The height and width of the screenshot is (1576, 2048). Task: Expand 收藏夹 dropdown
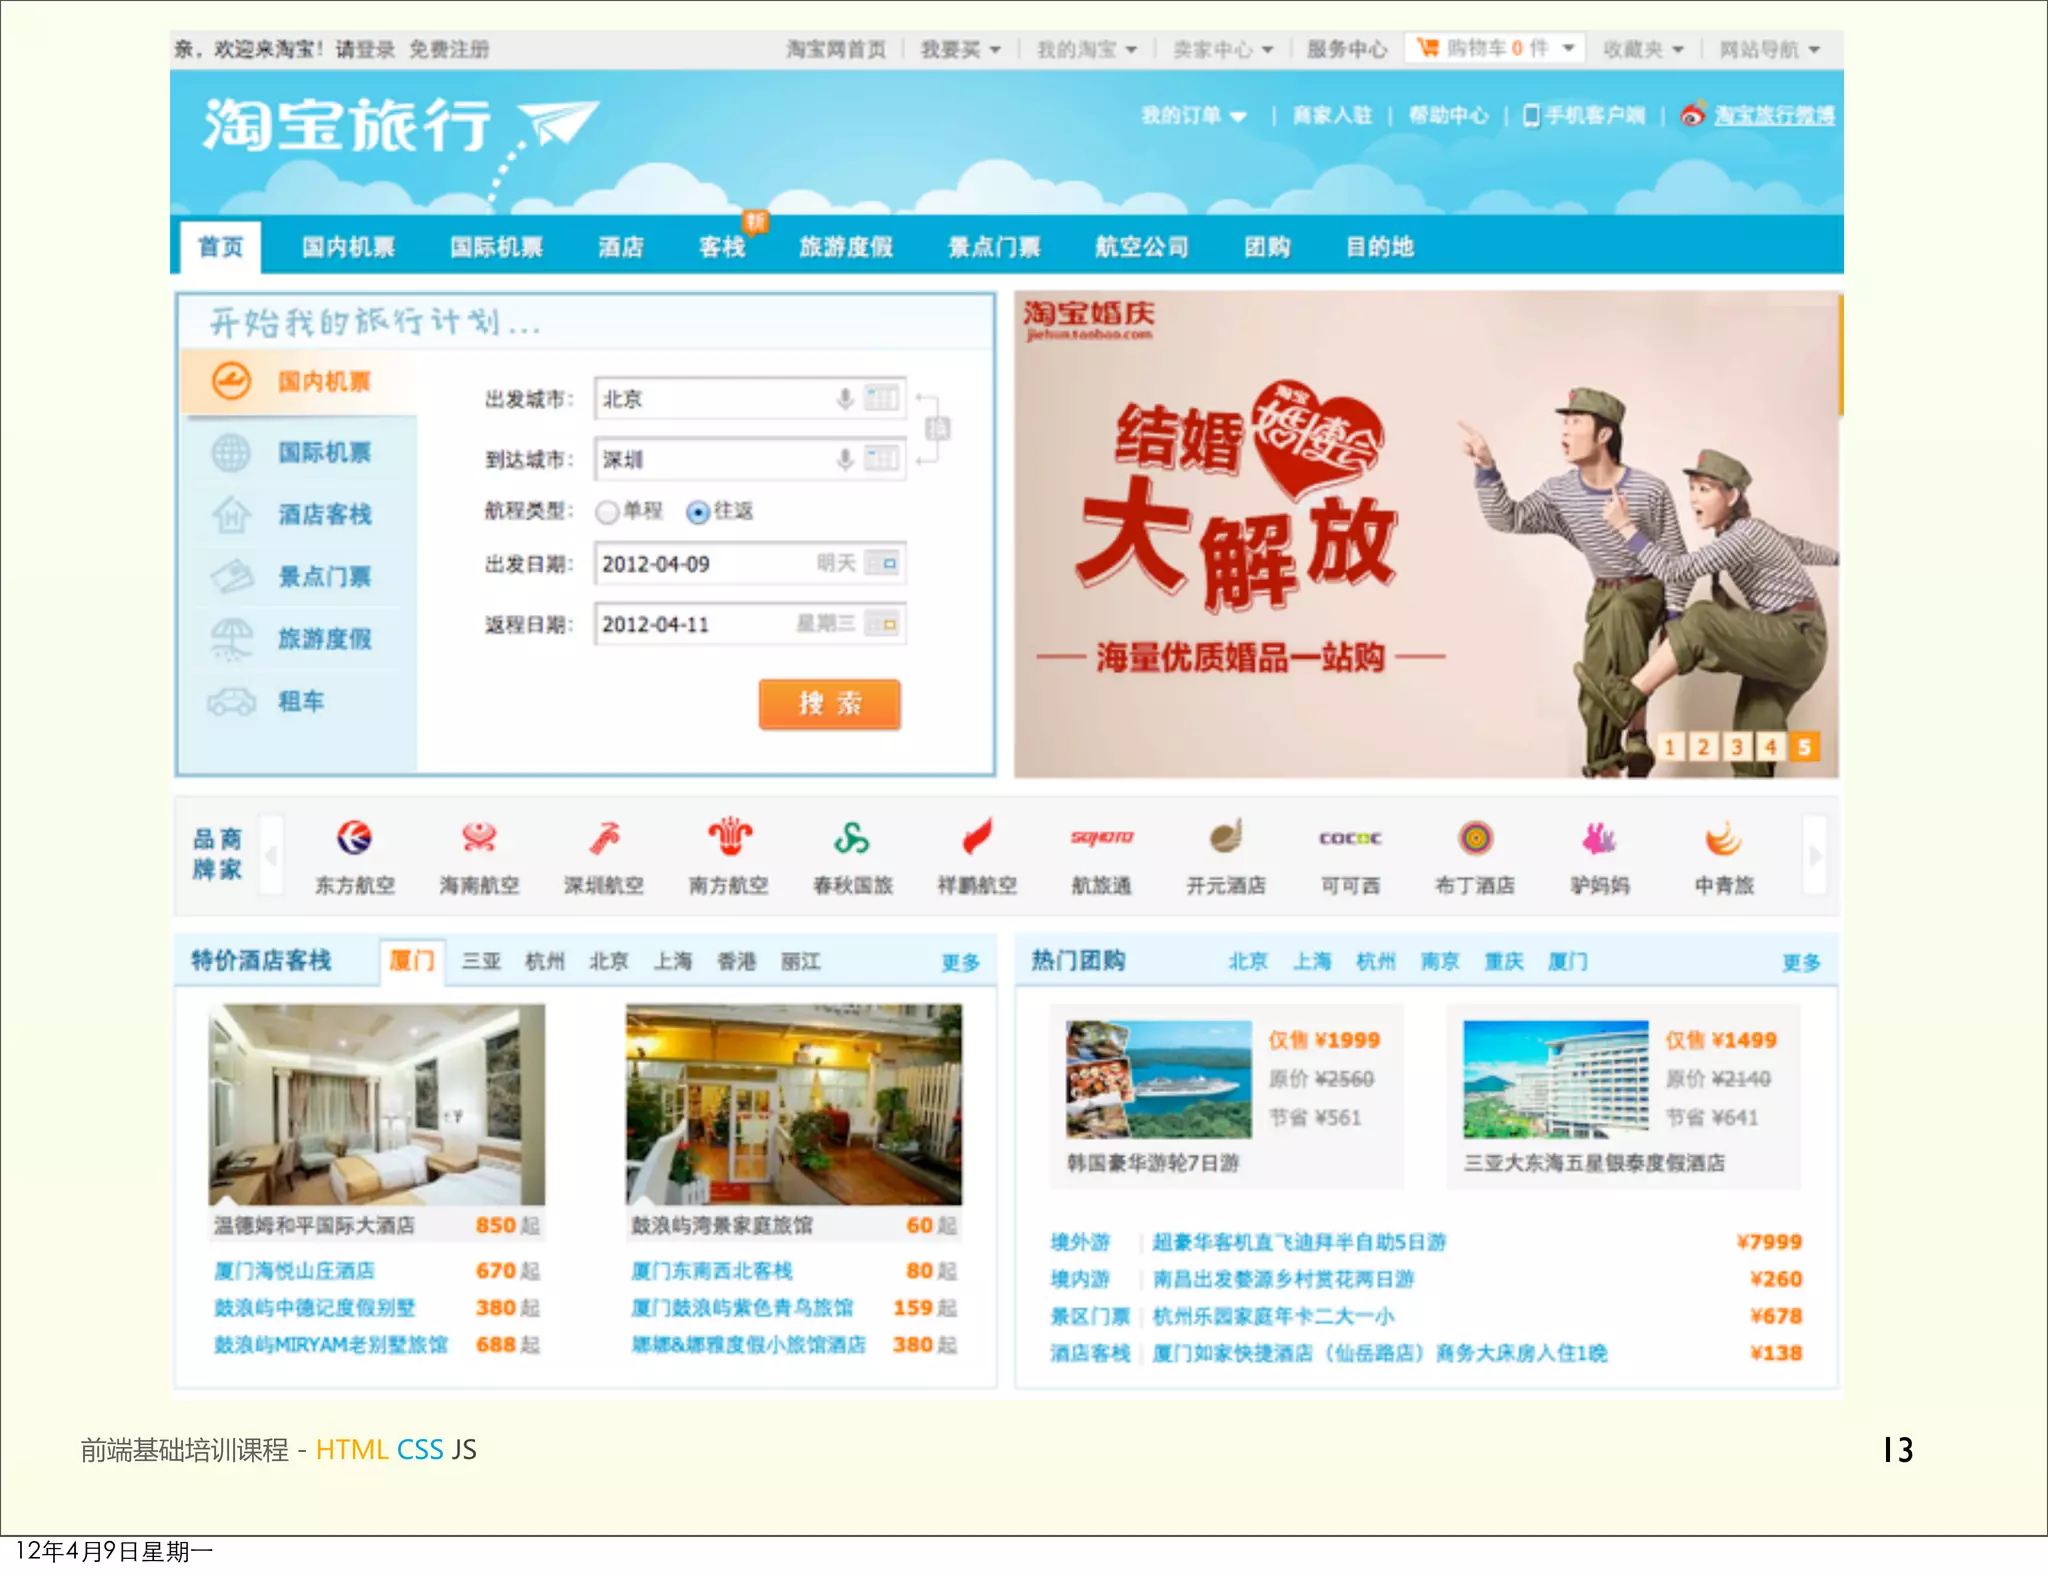pos(1677,49)
